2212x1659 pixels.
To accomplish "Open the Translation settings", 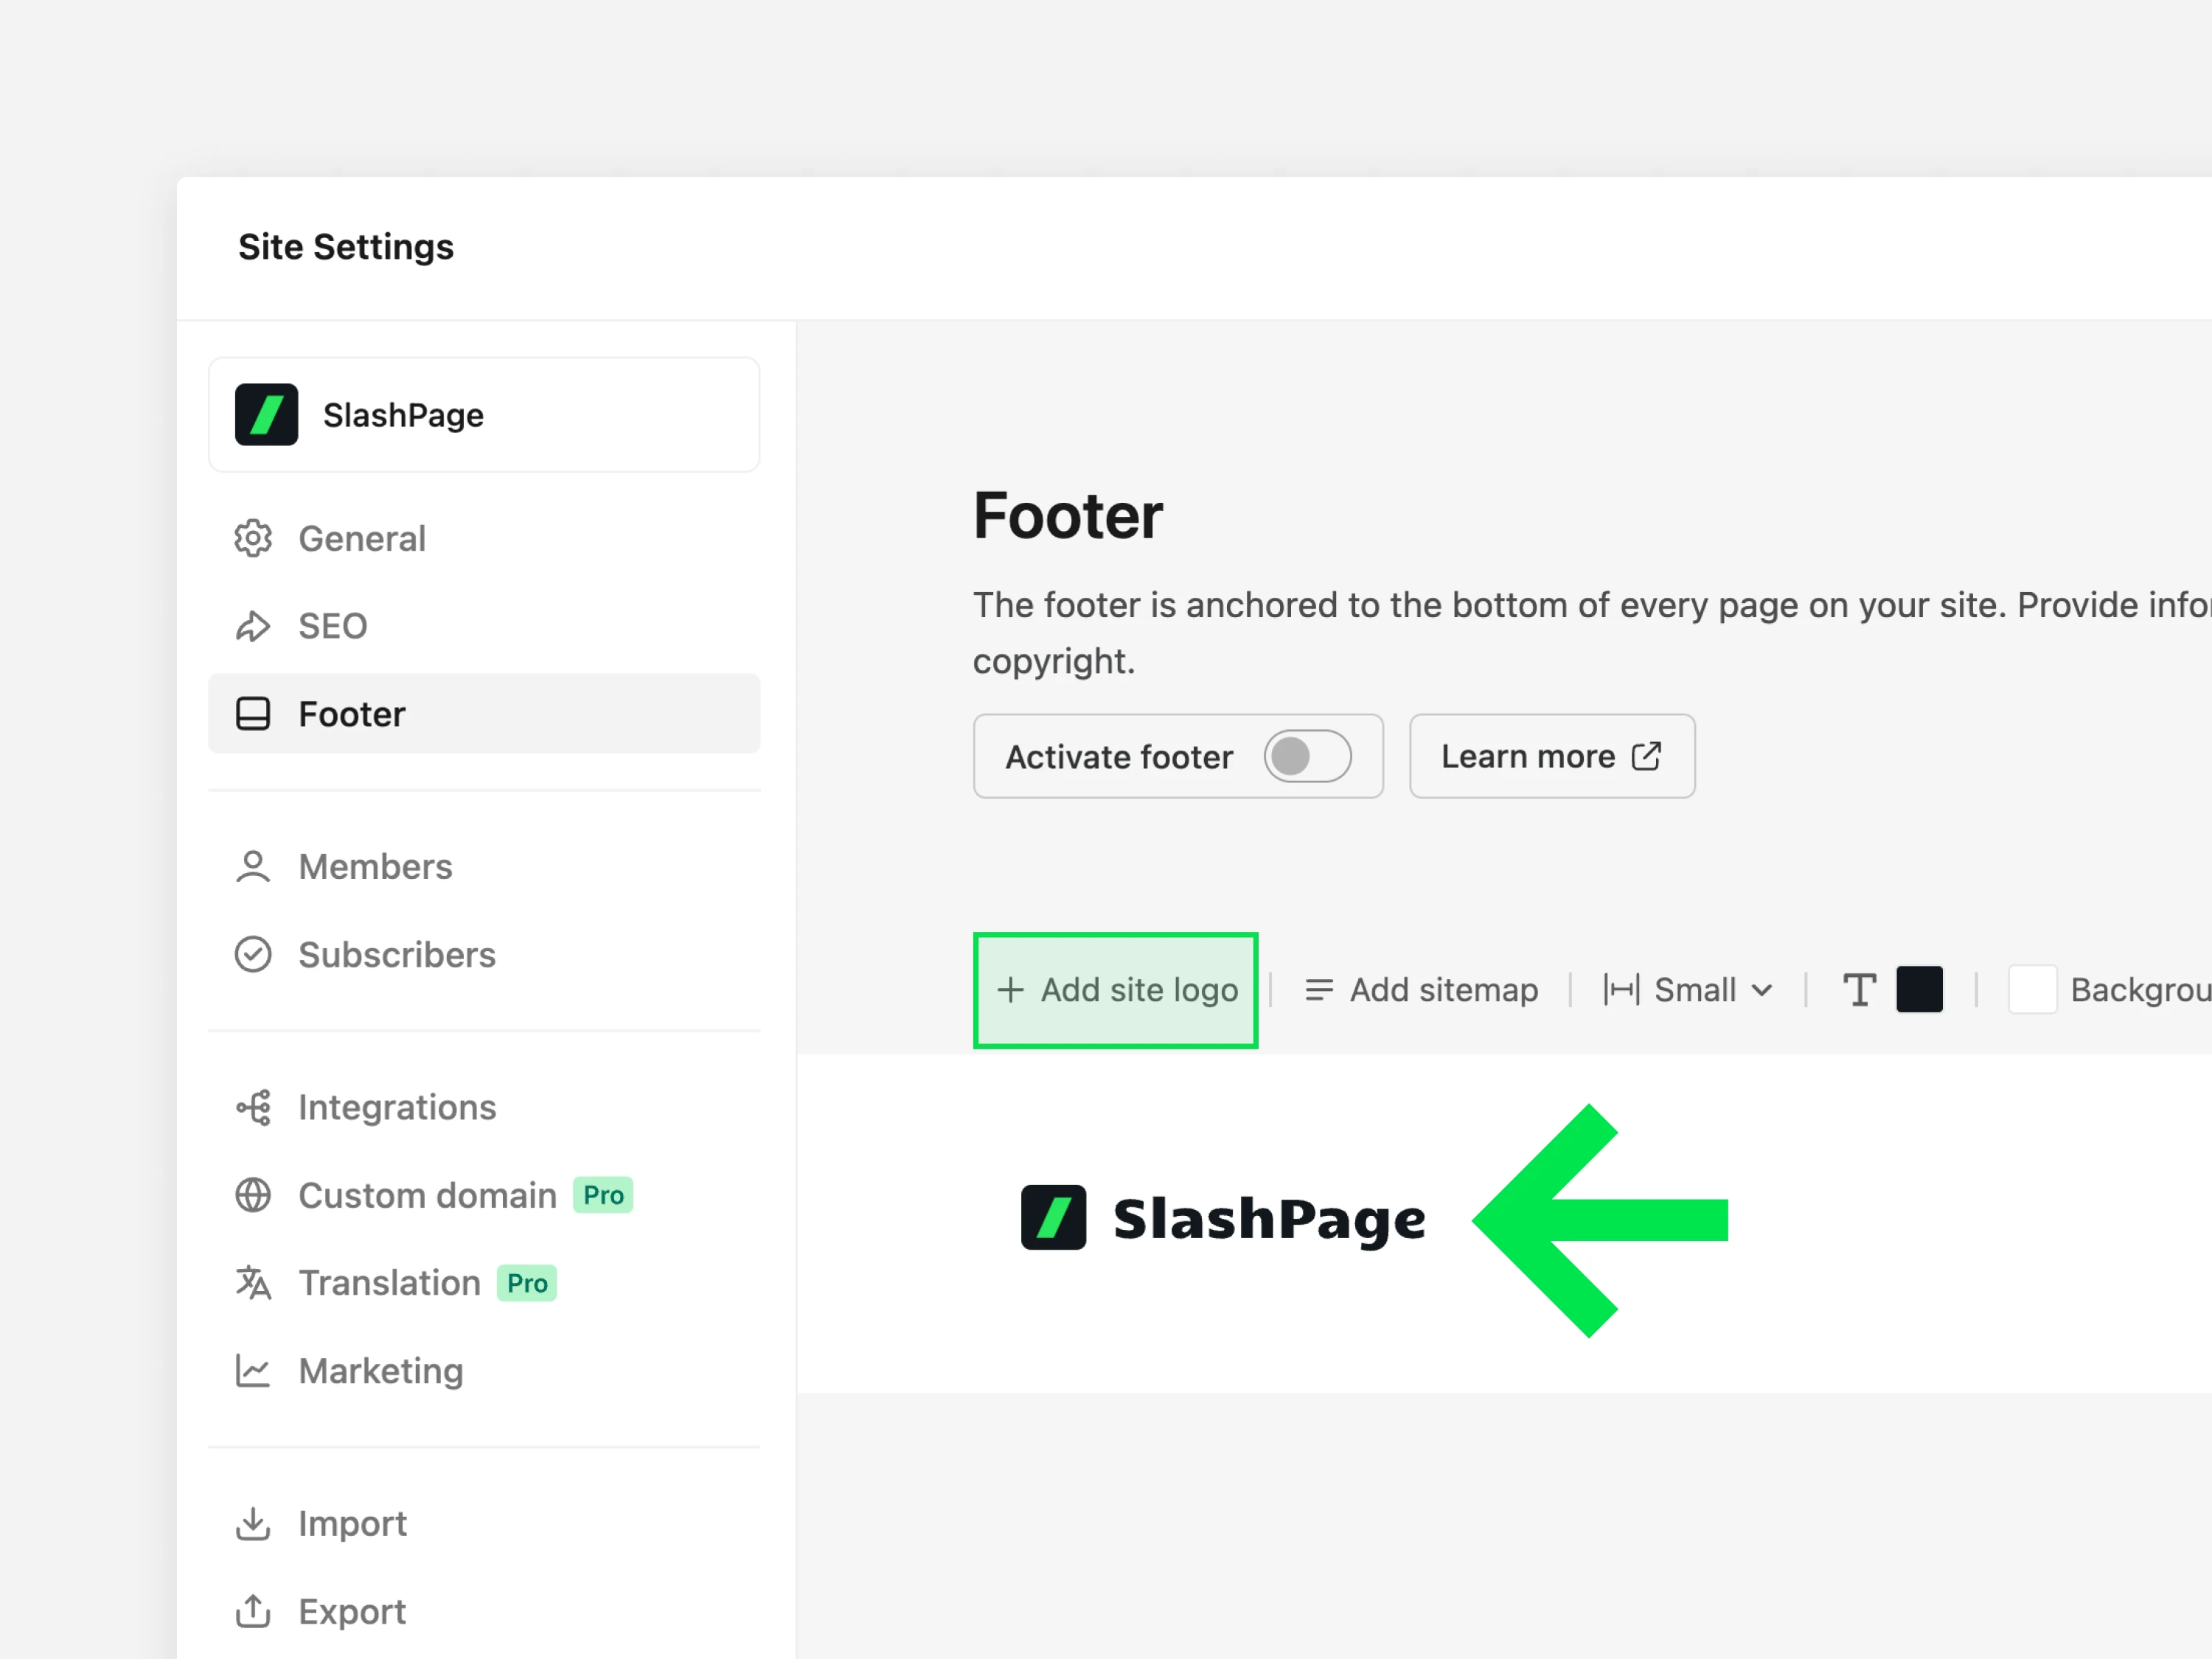I will [x=484, y=1282].
